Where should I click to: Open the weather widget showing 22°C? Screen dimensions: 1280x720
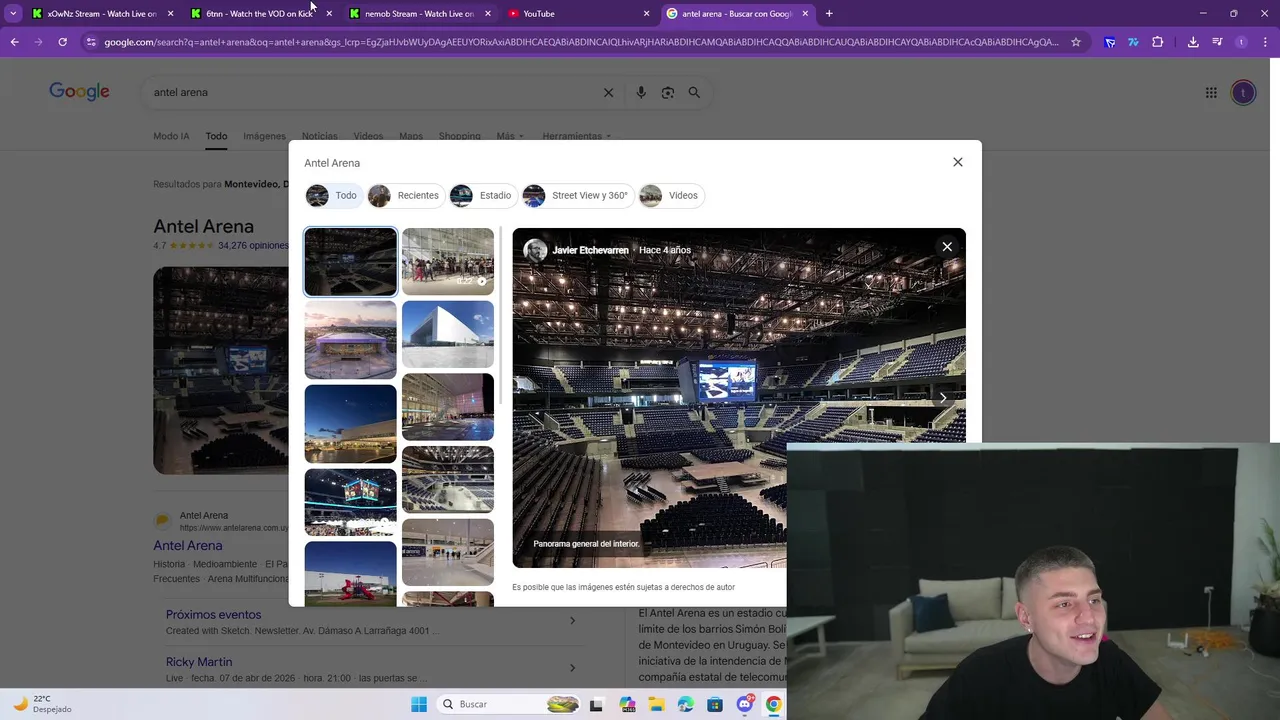(x=42, y=704)
